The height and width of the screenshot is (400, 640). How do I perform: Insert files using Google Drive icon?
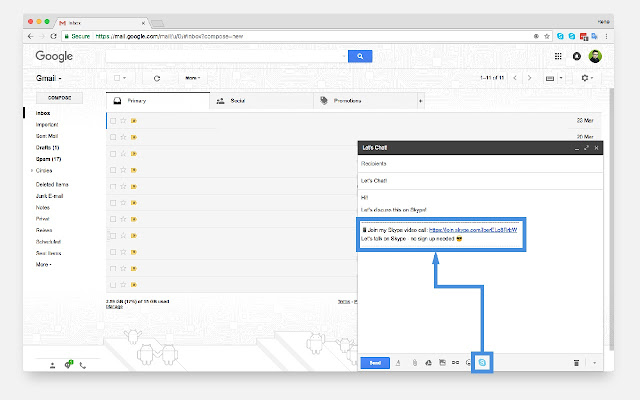pos(428,362)
